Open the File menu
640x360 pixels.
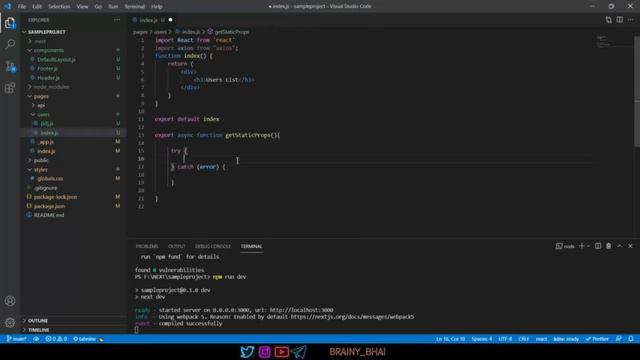pyautogui.click(x=22, y=7)
